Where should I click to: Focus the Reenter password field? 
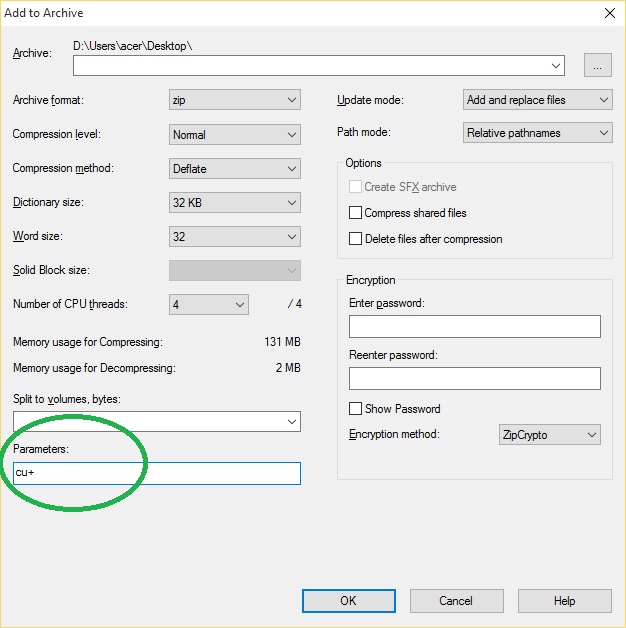point(474,378)
